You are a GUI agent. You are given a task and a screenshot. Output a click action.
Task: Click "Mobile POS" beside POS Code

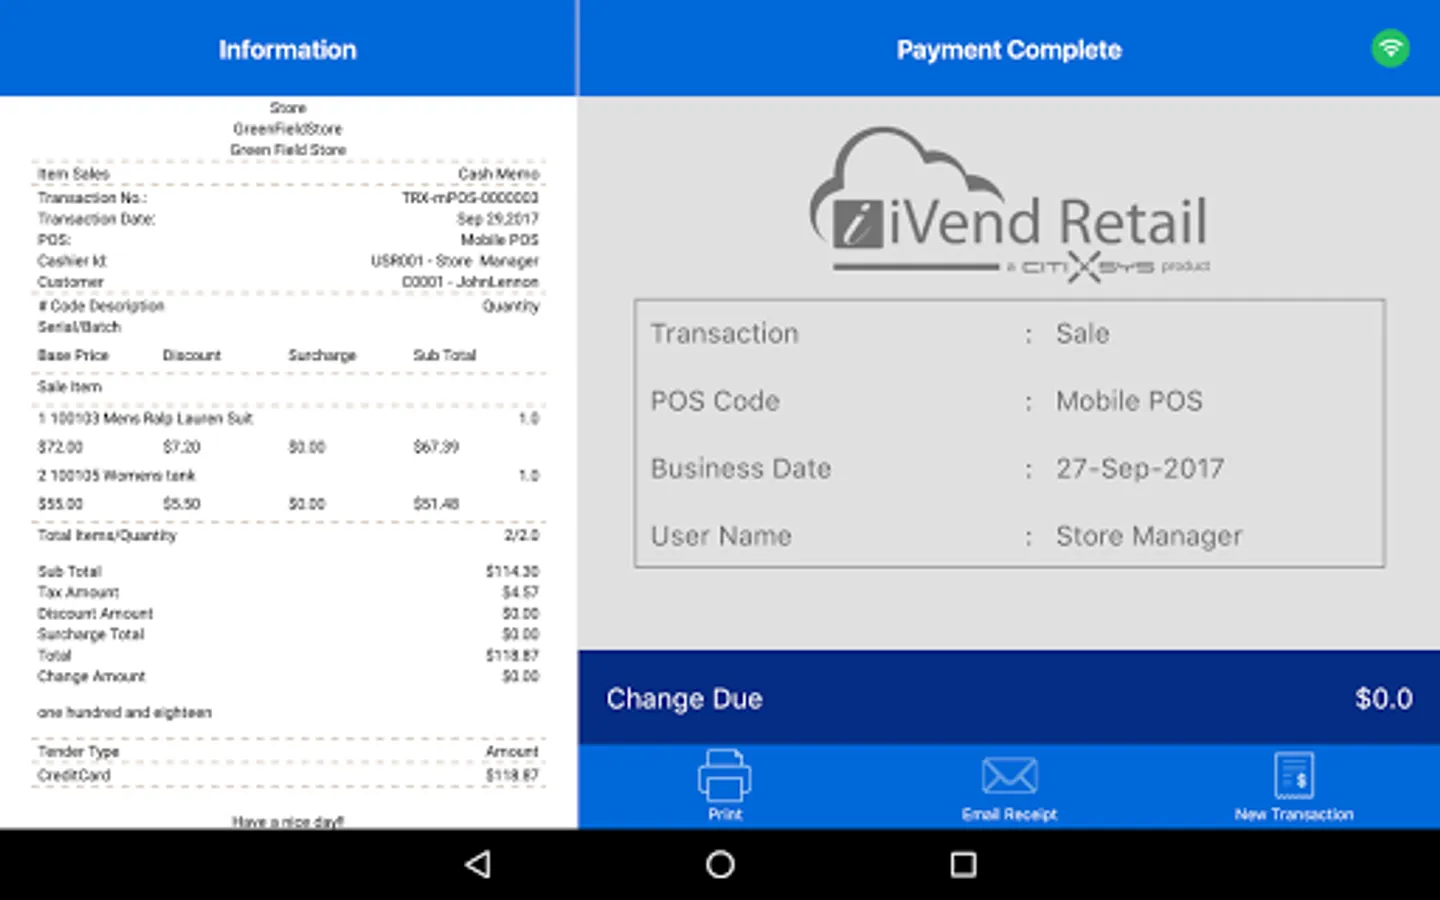(1130, 401)
